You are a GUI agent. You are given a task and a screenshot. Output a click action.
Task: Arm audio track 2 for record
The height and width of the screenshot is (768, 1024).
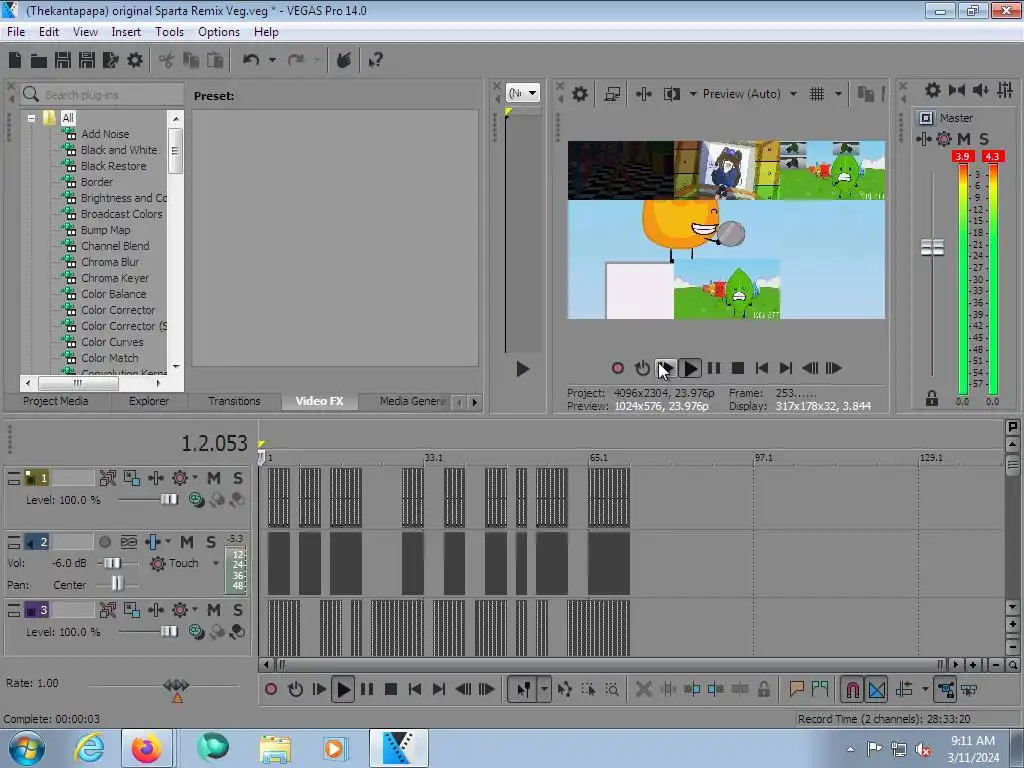104,542
